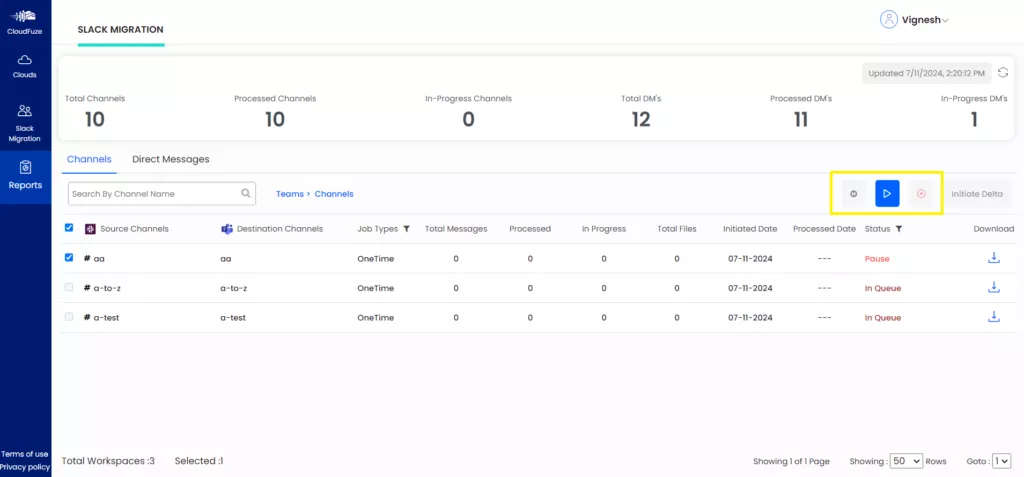Click the Slack icon in Source Channels header

91,229
